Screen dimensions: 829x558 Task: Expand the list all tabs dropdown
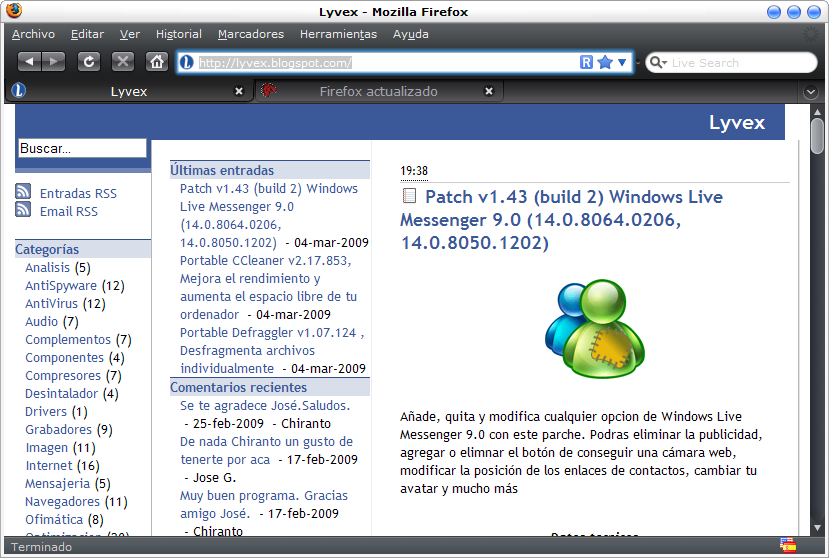click(x=812, y=92)
